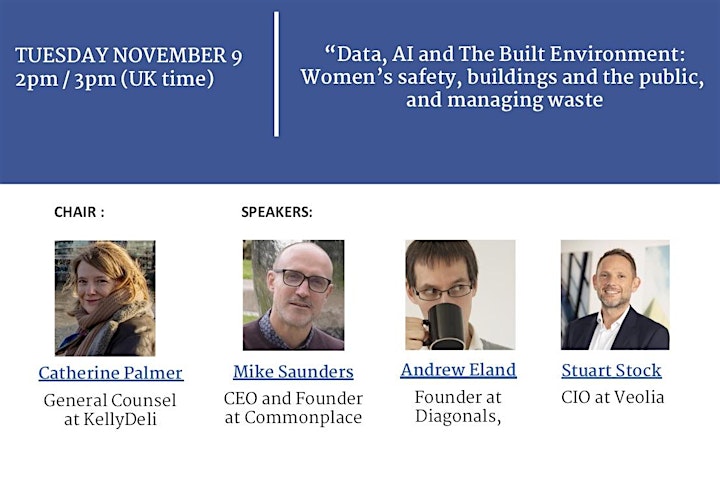The height and width of the screenshot is (481, 720).
Task: Click Andrew Eland's photo with black mug
Action: [460, 295]
